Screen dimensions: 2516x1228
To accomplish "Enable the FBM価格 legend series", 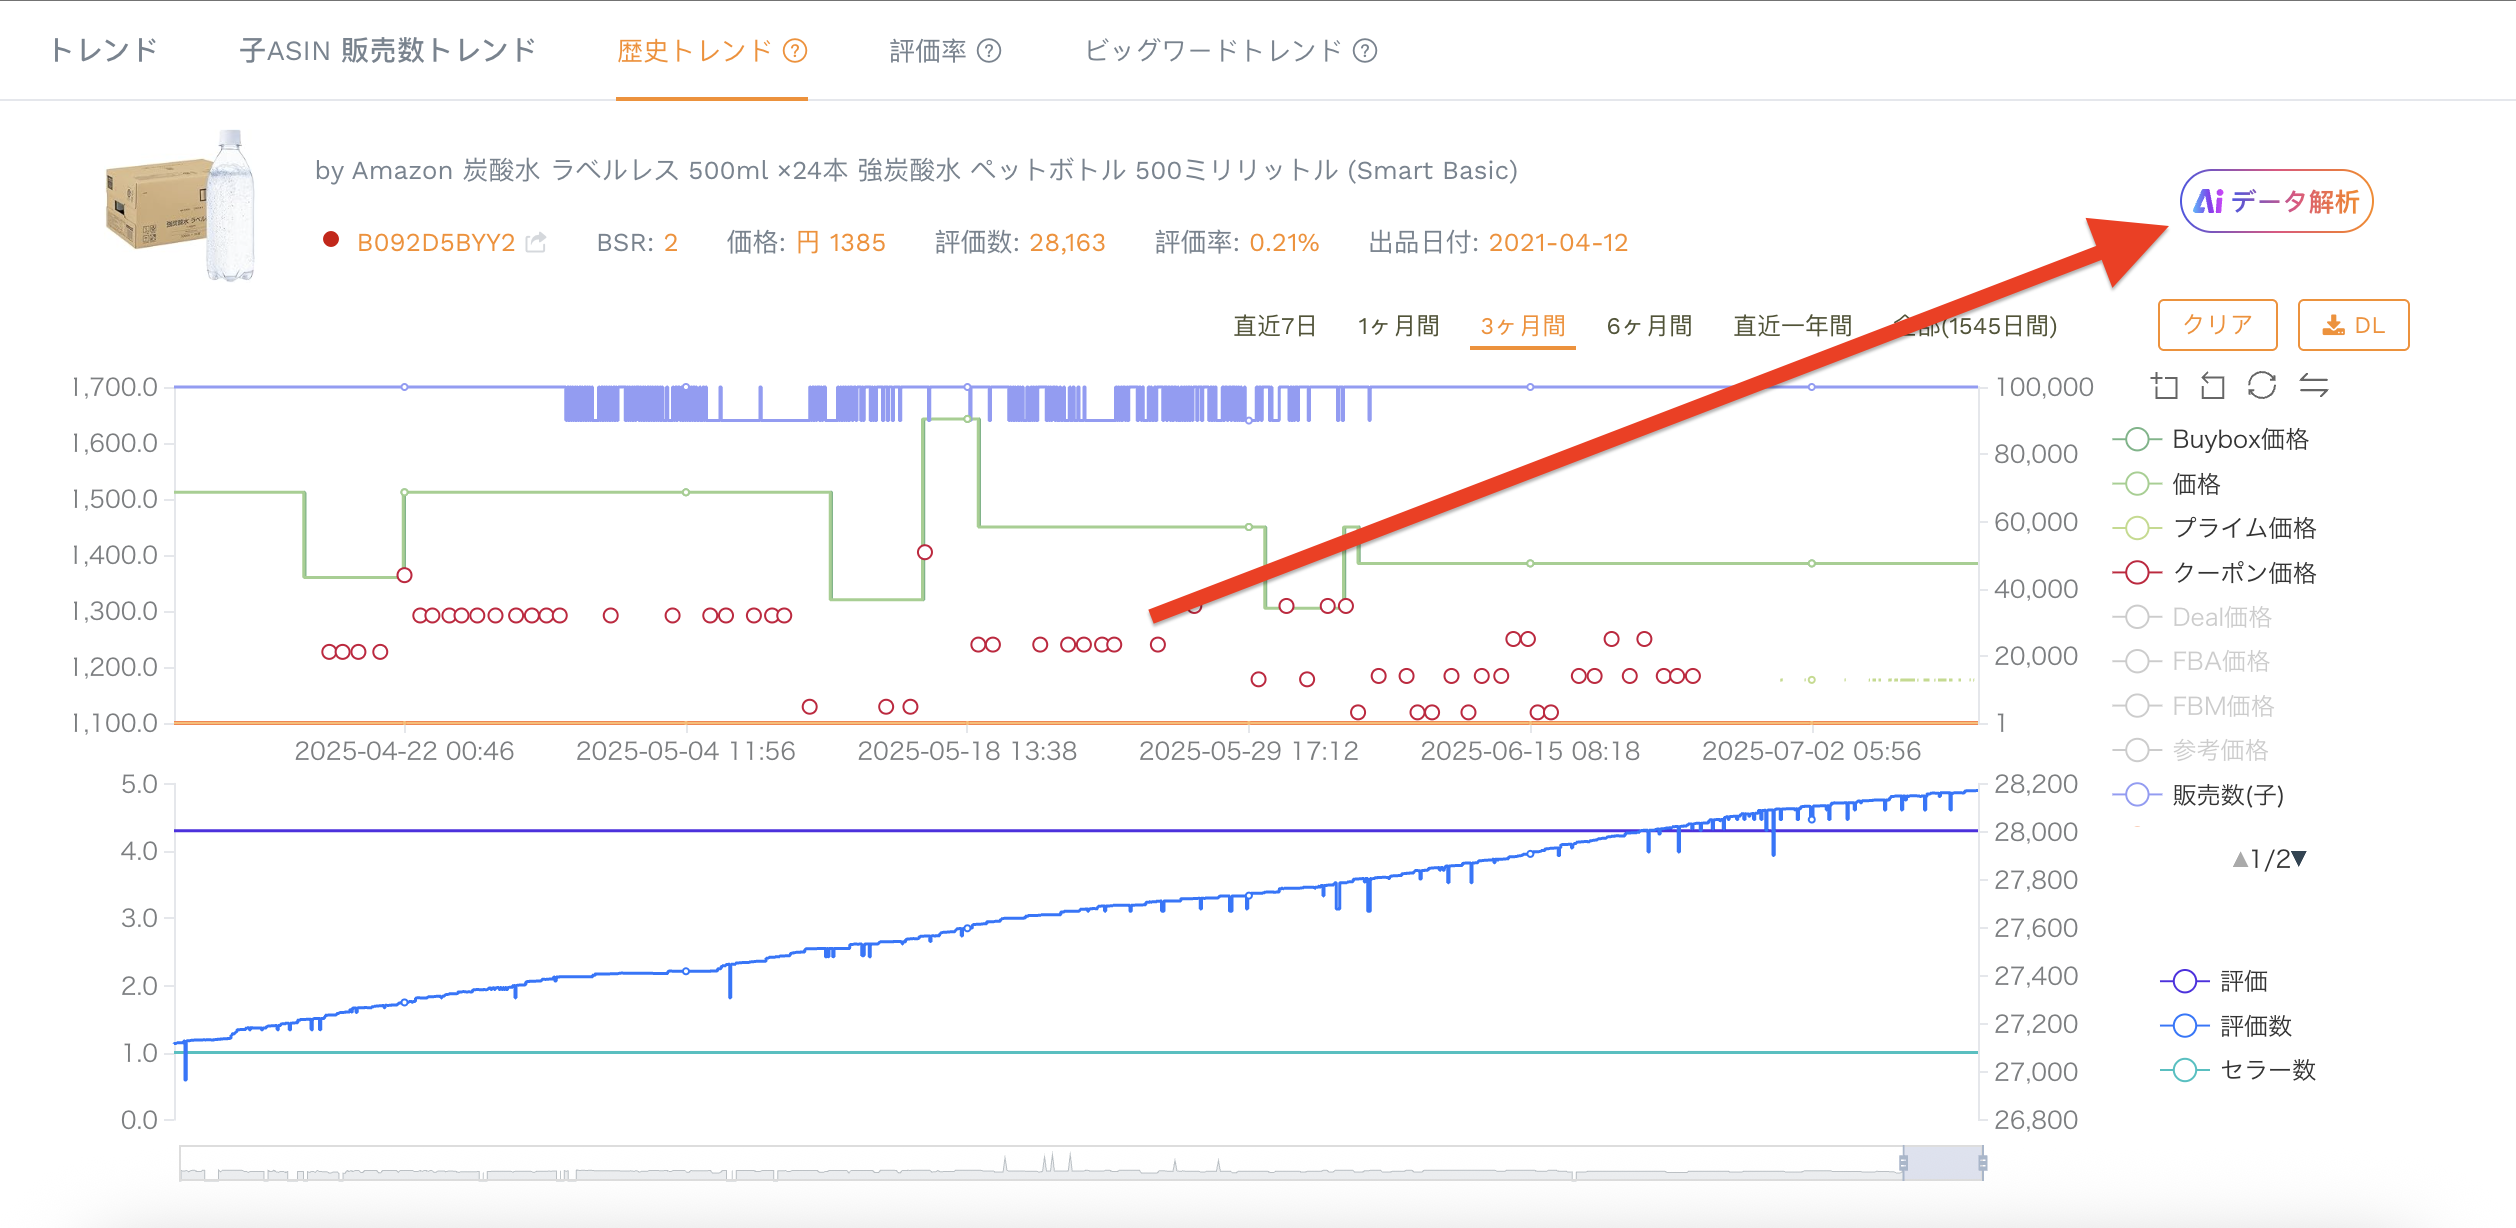I will (2193, 706).
